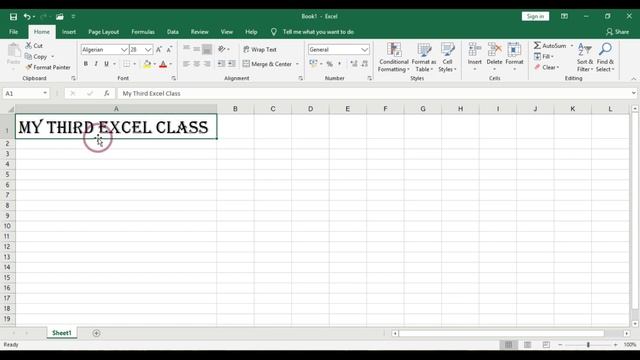
Task: Toggle Underline formatting
Action: point(107,64)
